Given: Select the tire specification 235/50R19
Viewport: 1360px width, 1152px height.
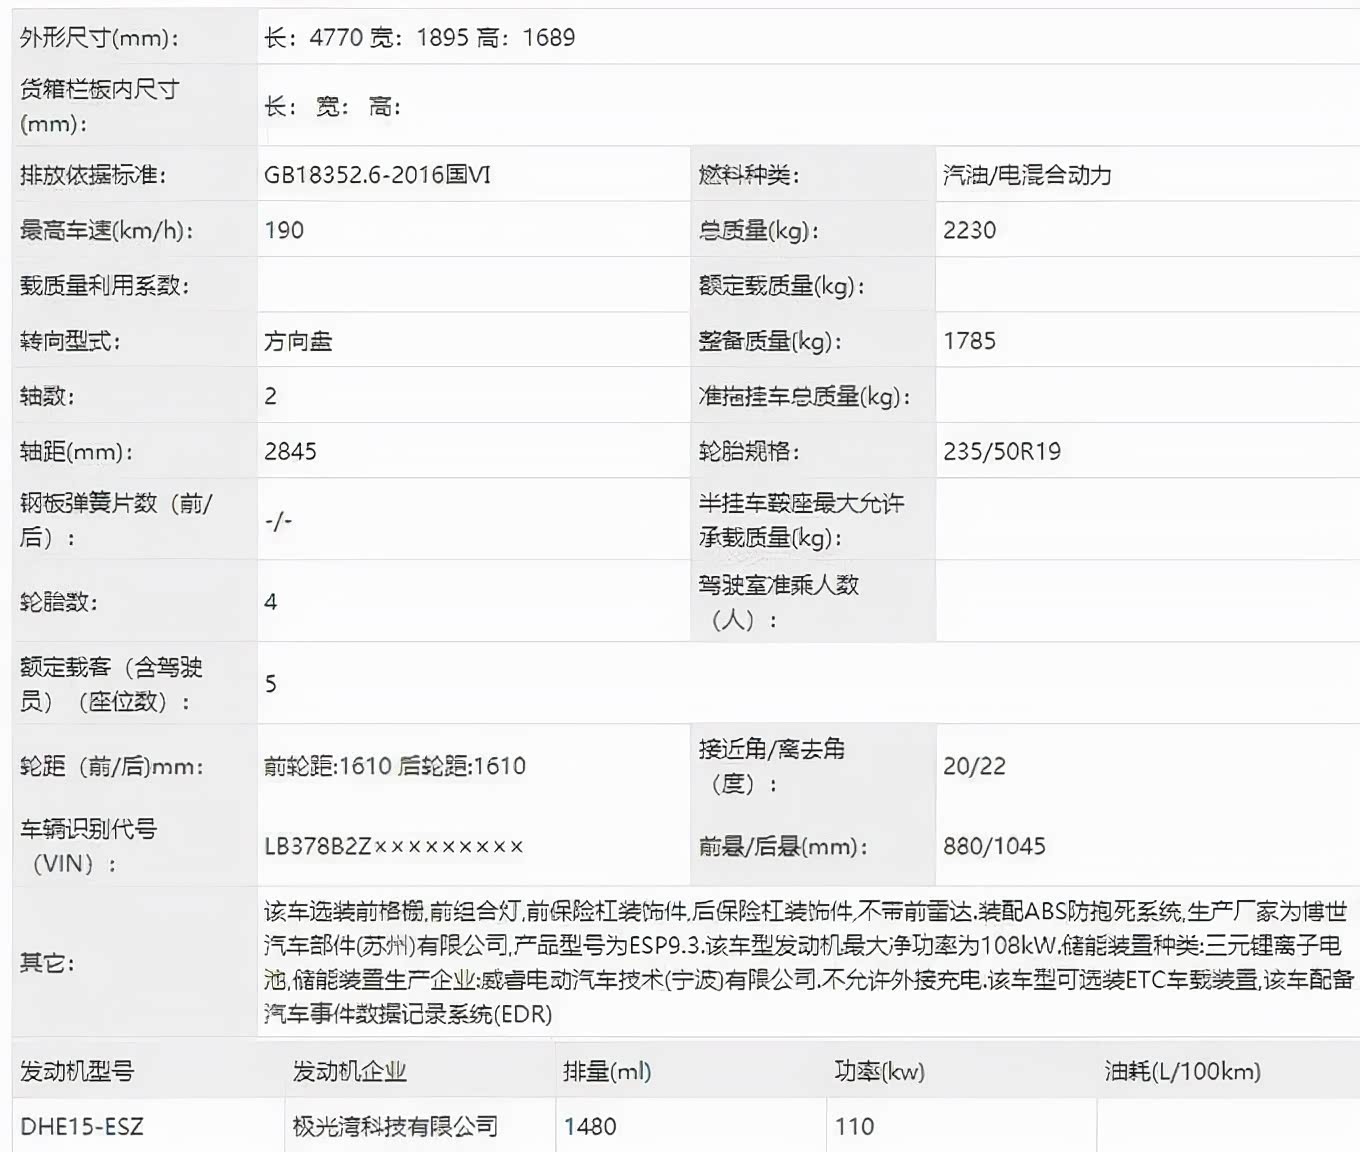Looking at the screenshot, I should pos(1001,452).
